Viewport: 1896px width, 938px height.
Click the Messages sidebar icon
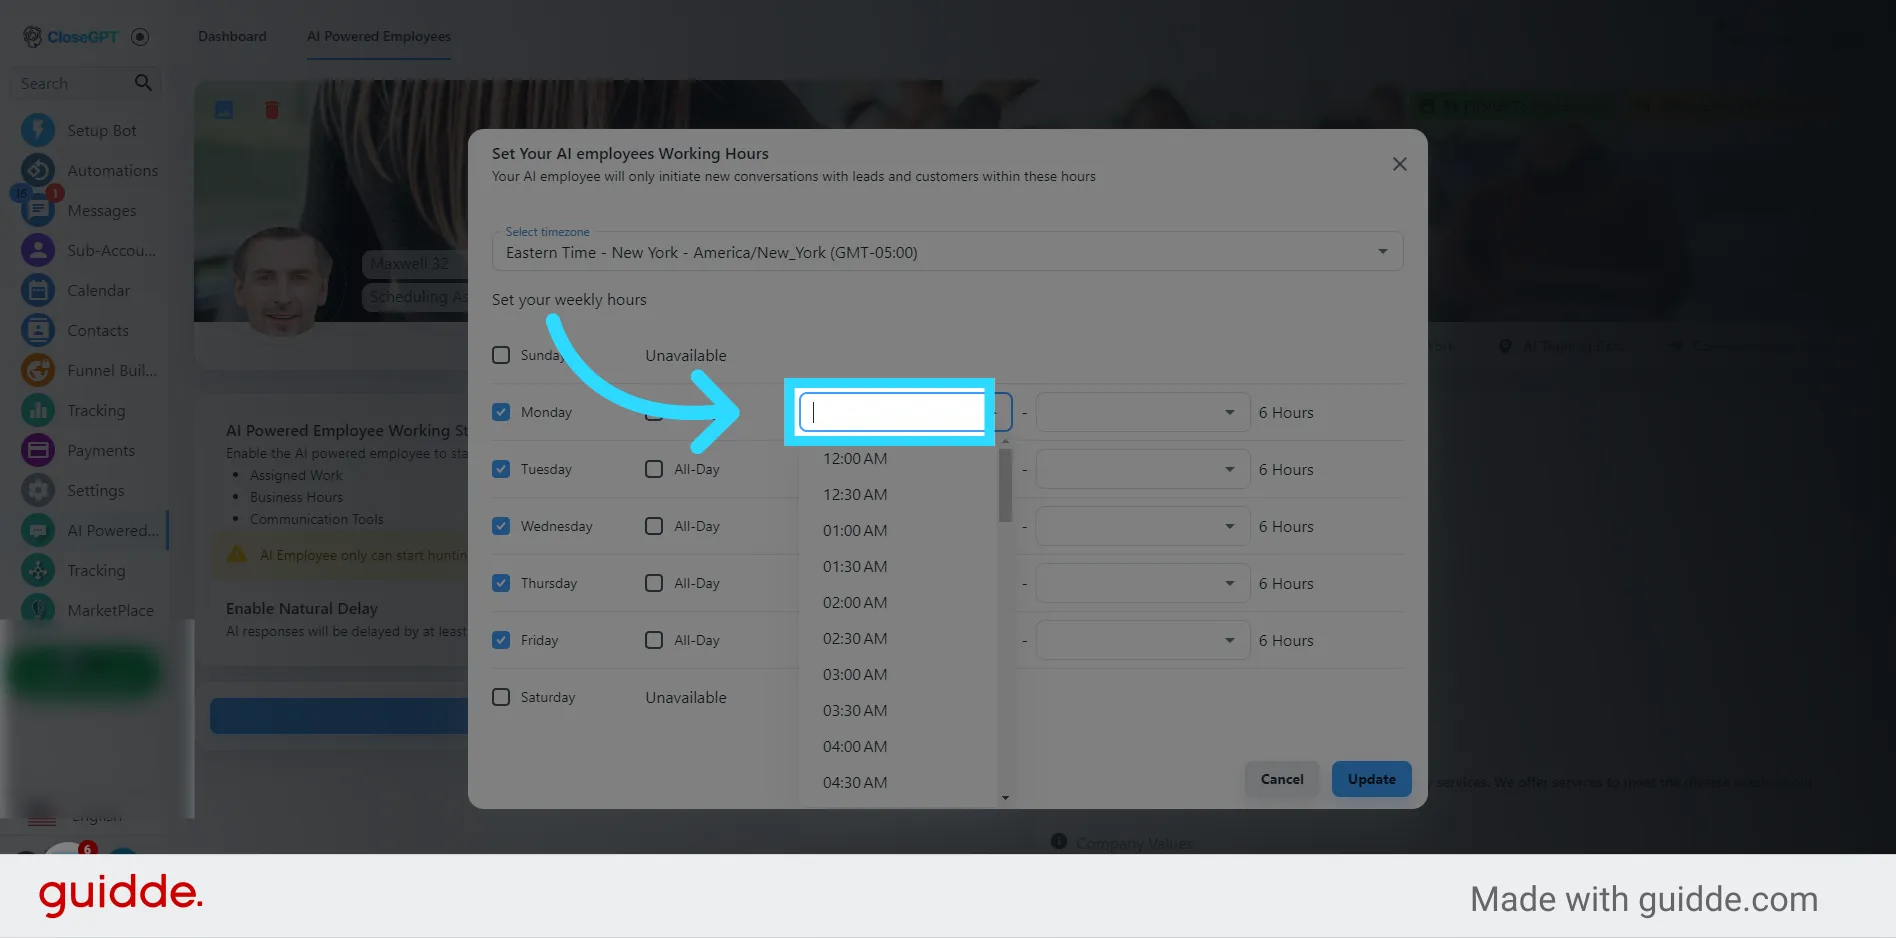[x=38, y=210]
